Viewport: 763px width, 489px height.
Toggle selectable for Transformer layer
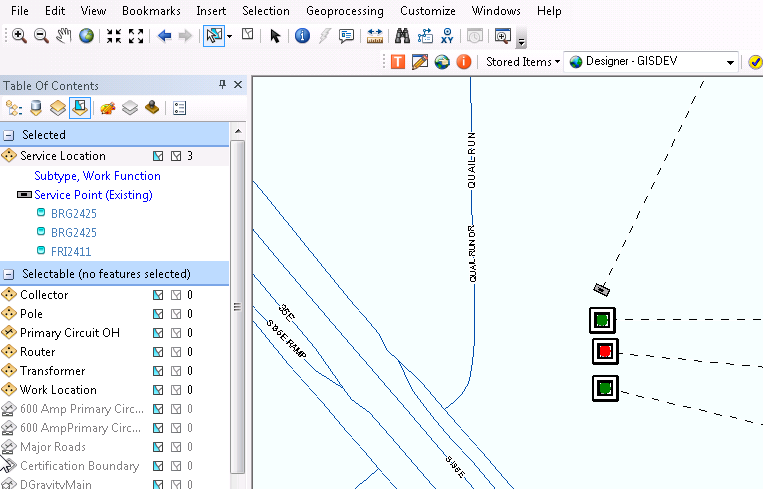tap(158, 371)
